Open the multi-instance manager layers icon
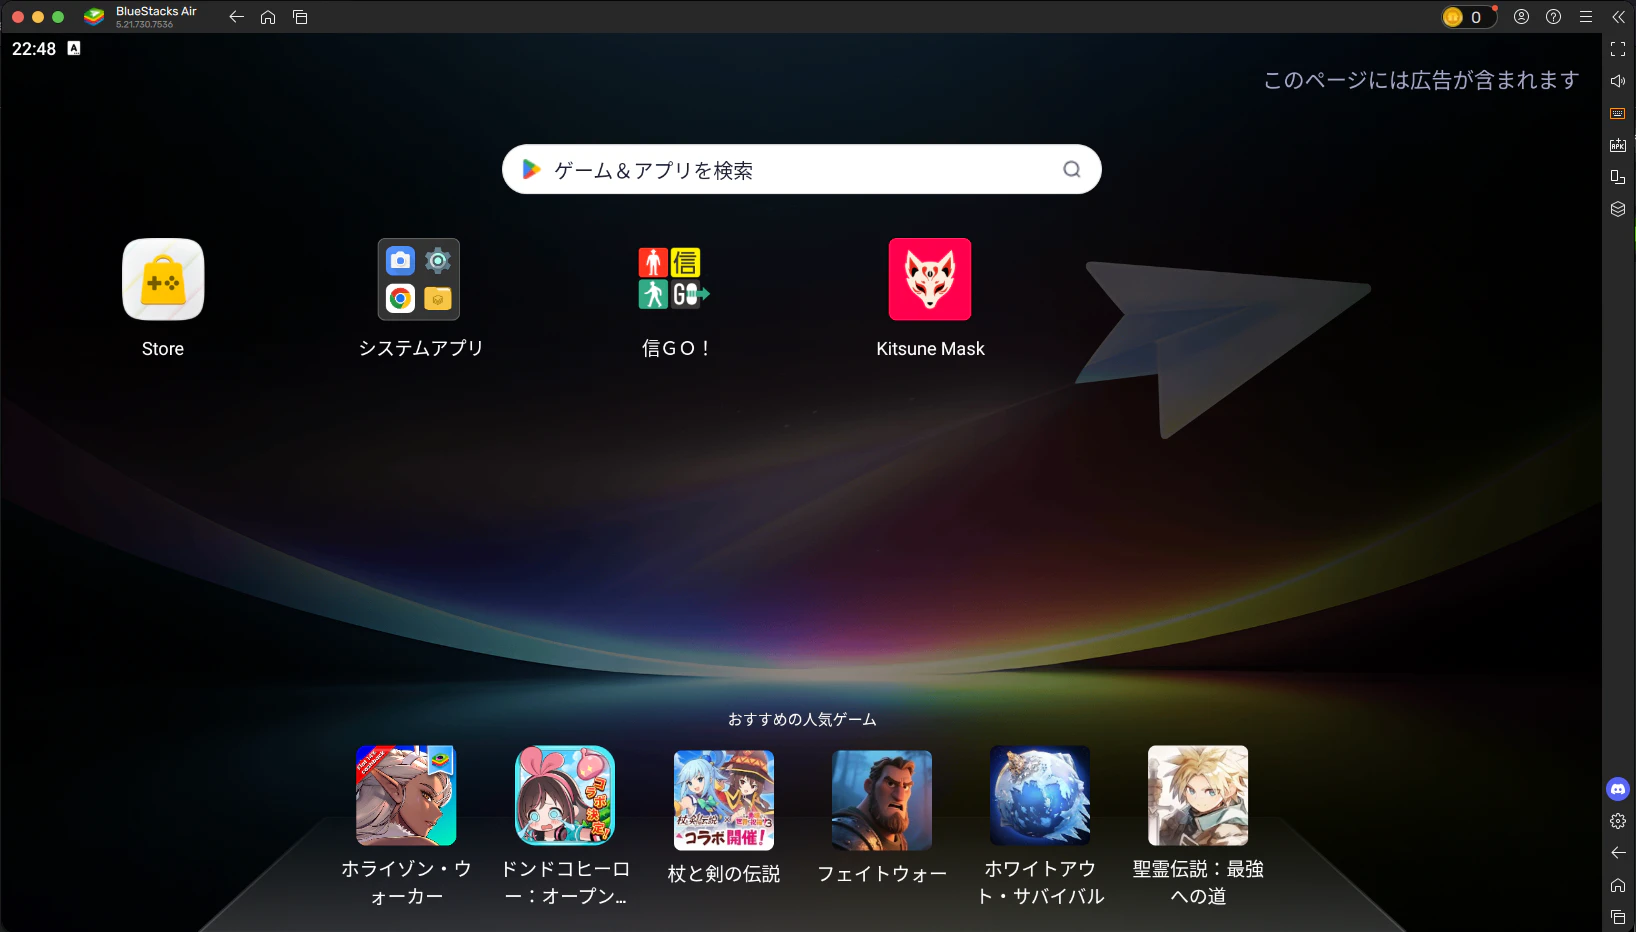 tap(1618, 209)
